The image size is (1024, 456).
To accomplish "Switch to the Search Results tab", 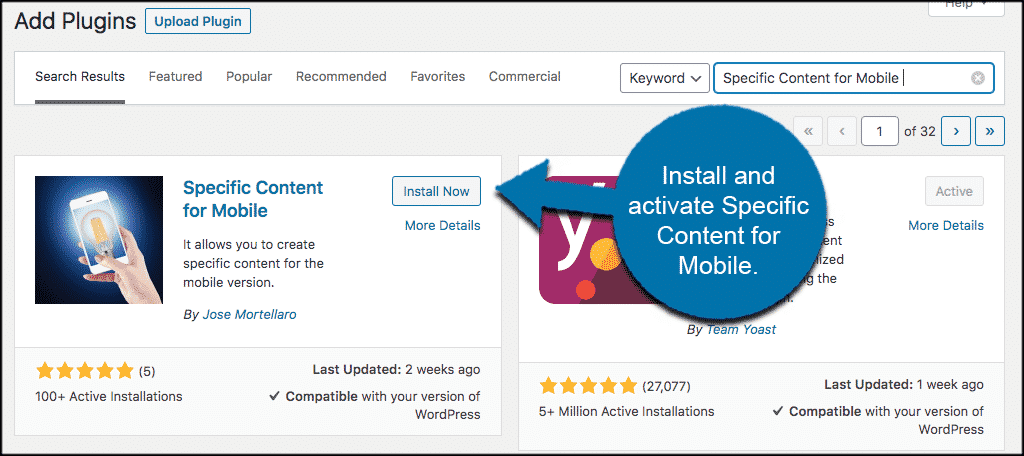I will point(80,76).
